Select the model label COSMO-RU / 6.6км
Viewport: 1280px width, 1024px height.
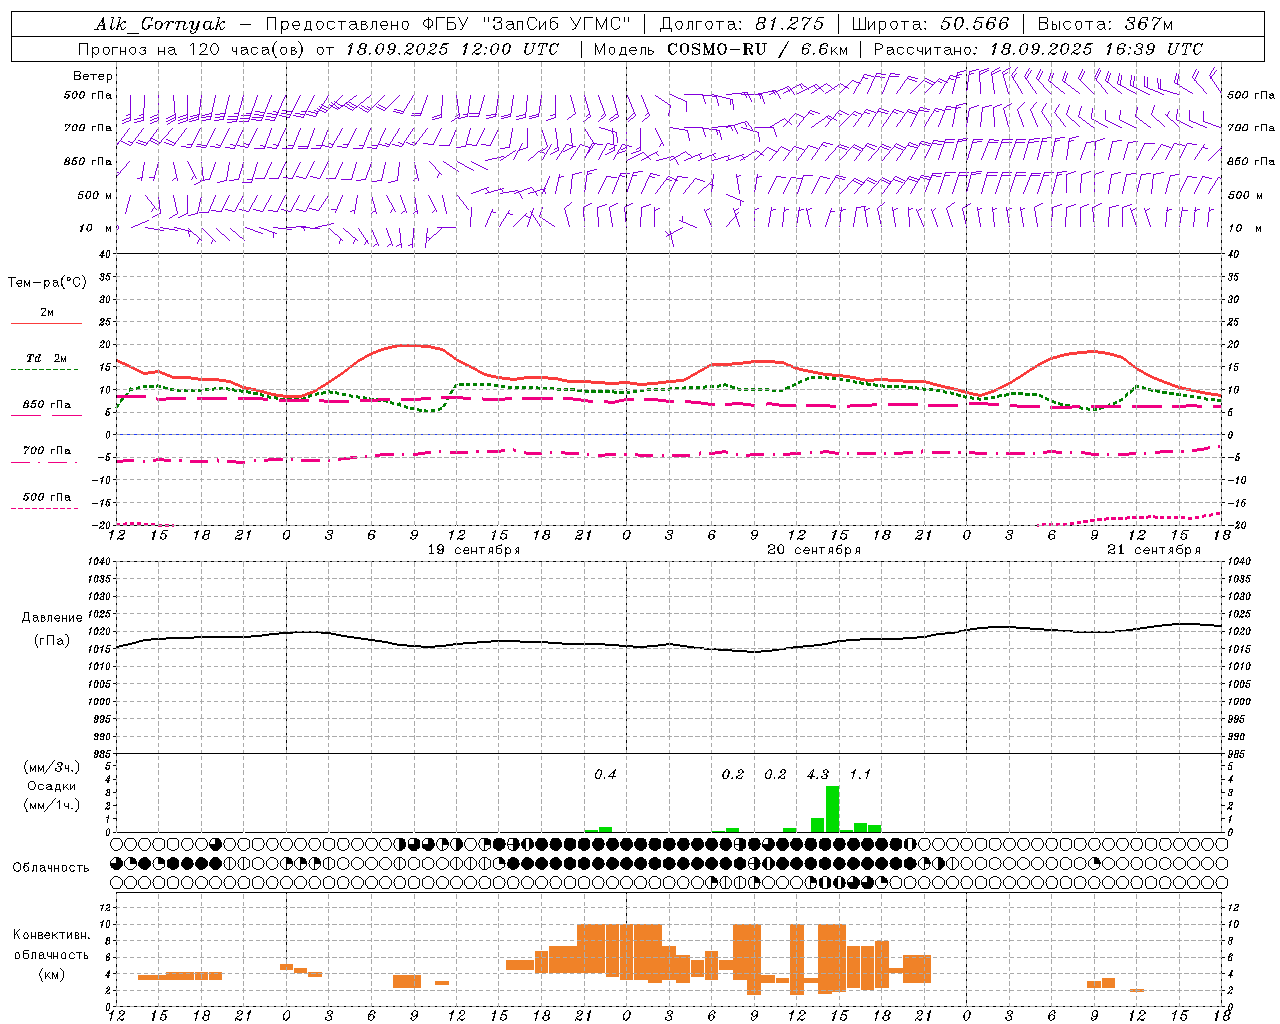[757, 49]
